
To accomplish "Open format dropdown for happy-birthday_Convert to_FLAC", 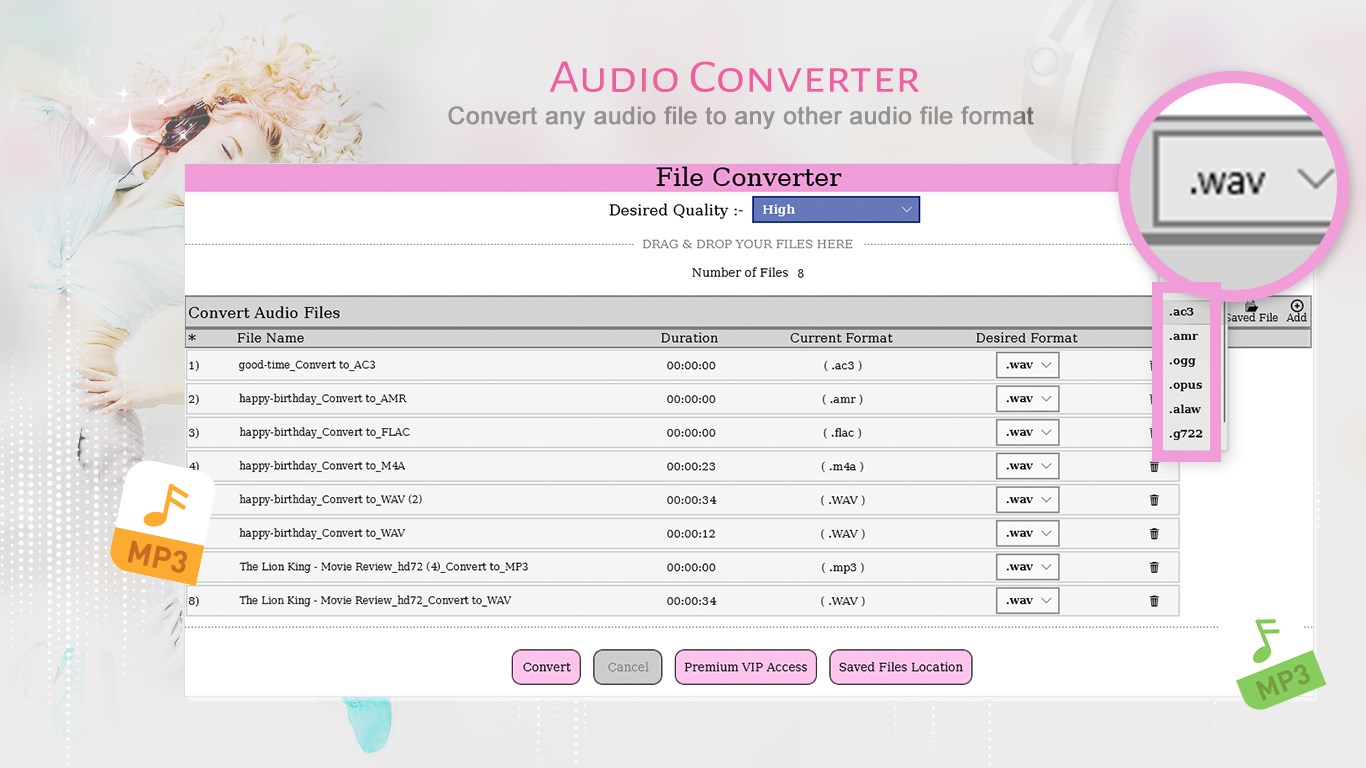I will [1028, 433].
